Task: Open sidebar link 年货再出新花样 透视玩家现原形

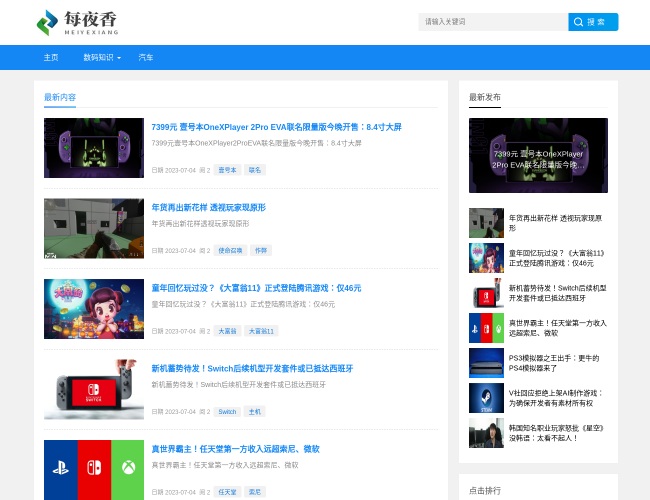Action: click(x=555, y=223)
